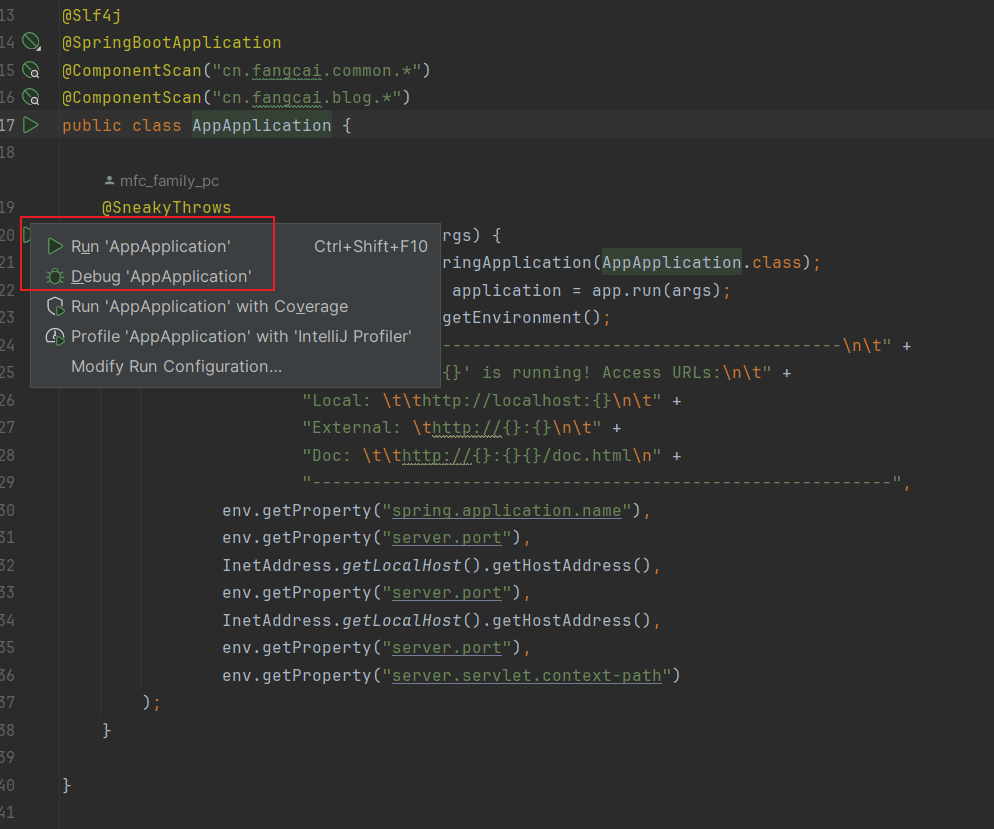The height and width of the screenshot is (829, 994).
Task: Click AppApplication.class on line 21
Action: click(702, 262)
